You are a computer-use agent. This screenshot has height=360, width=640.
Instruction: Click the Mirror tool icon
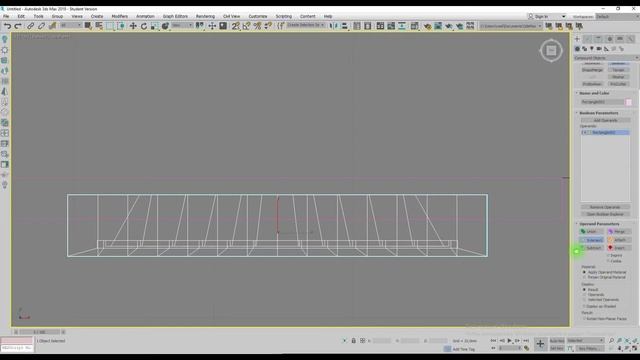(334, 26)
